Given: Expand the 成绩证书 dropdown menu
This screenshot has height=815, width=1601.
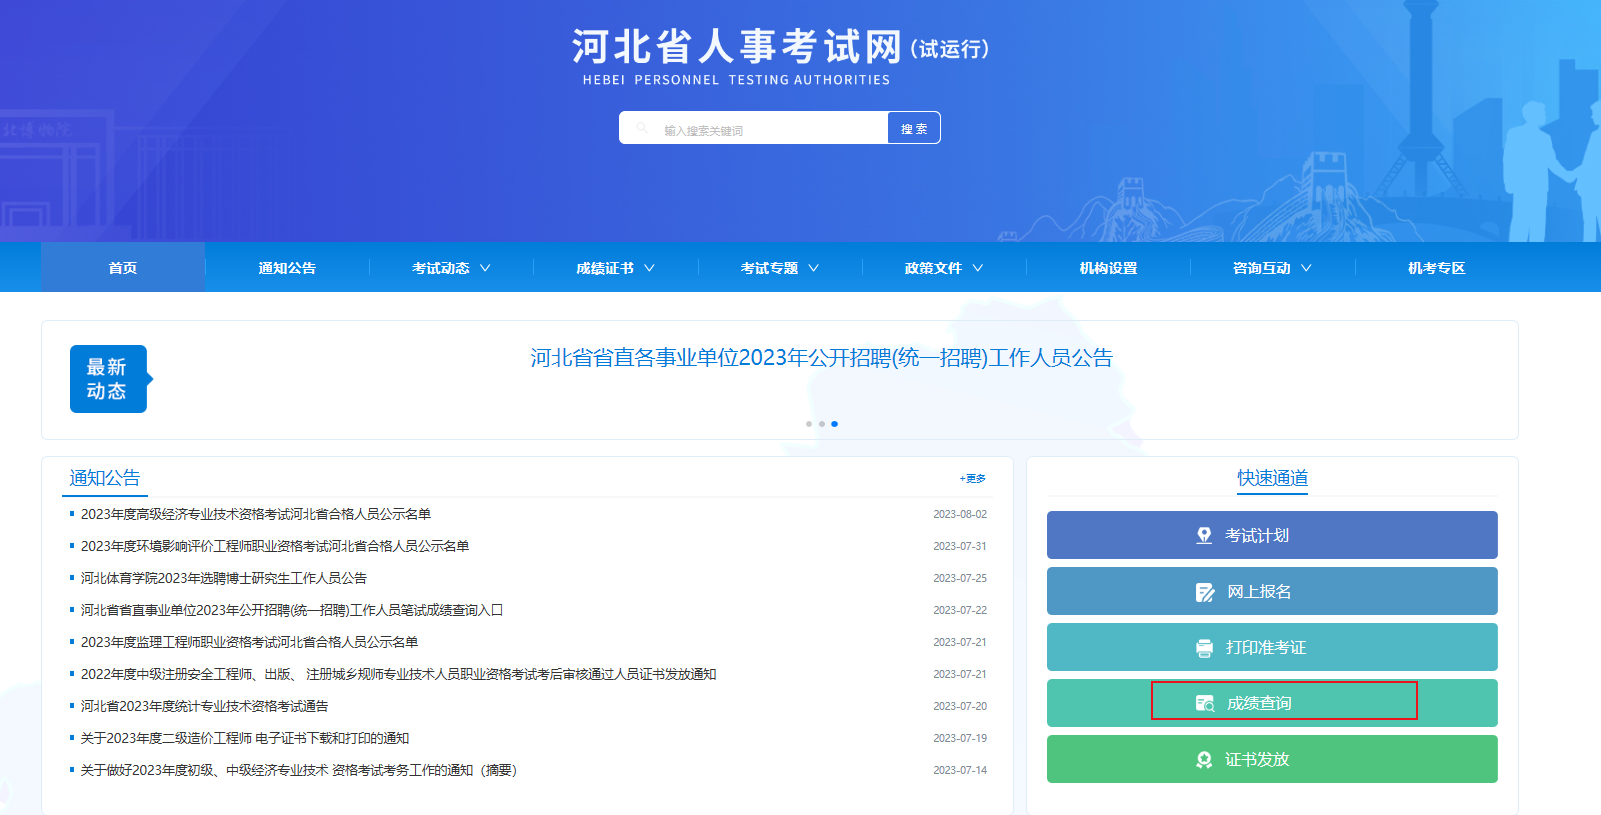Looking at the screenshot, I should [615, 268].
